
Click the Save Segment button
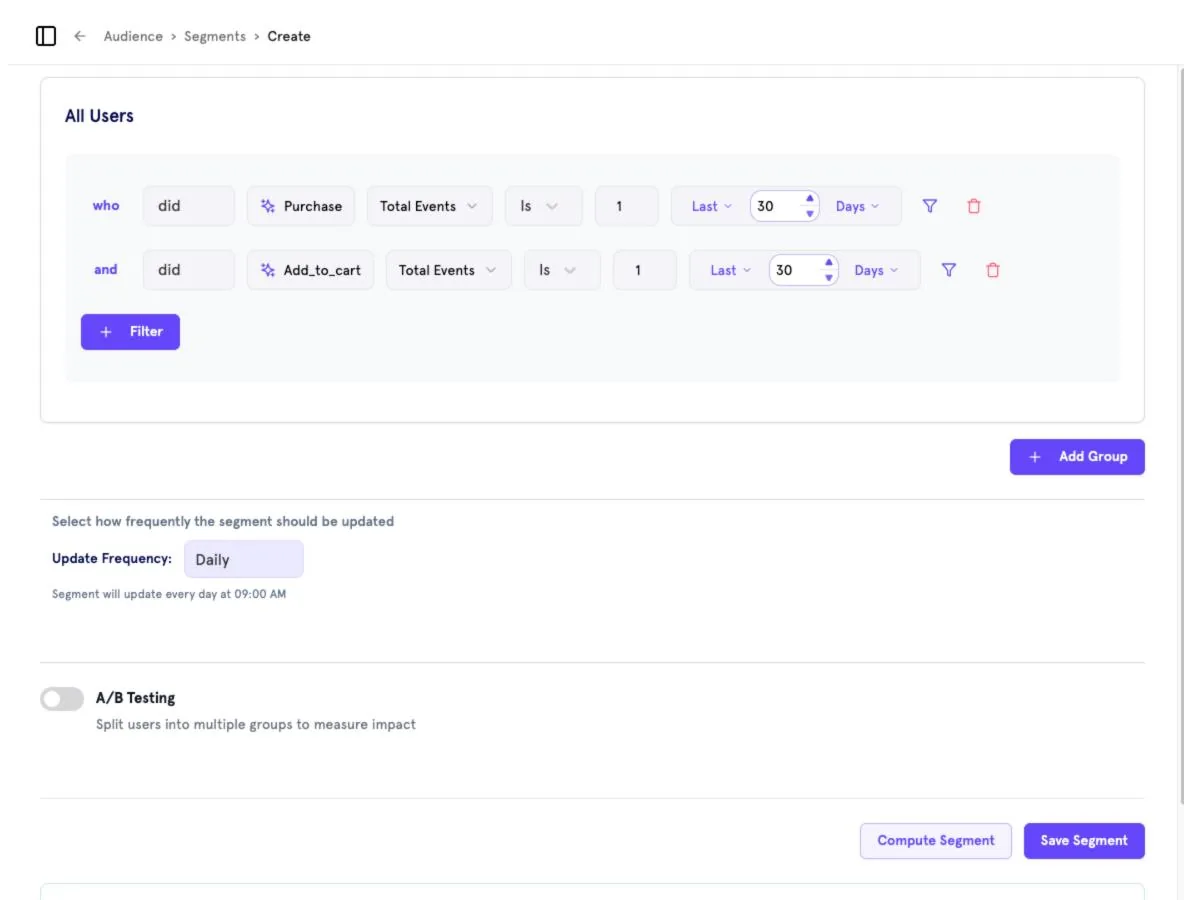[1084, 840]
